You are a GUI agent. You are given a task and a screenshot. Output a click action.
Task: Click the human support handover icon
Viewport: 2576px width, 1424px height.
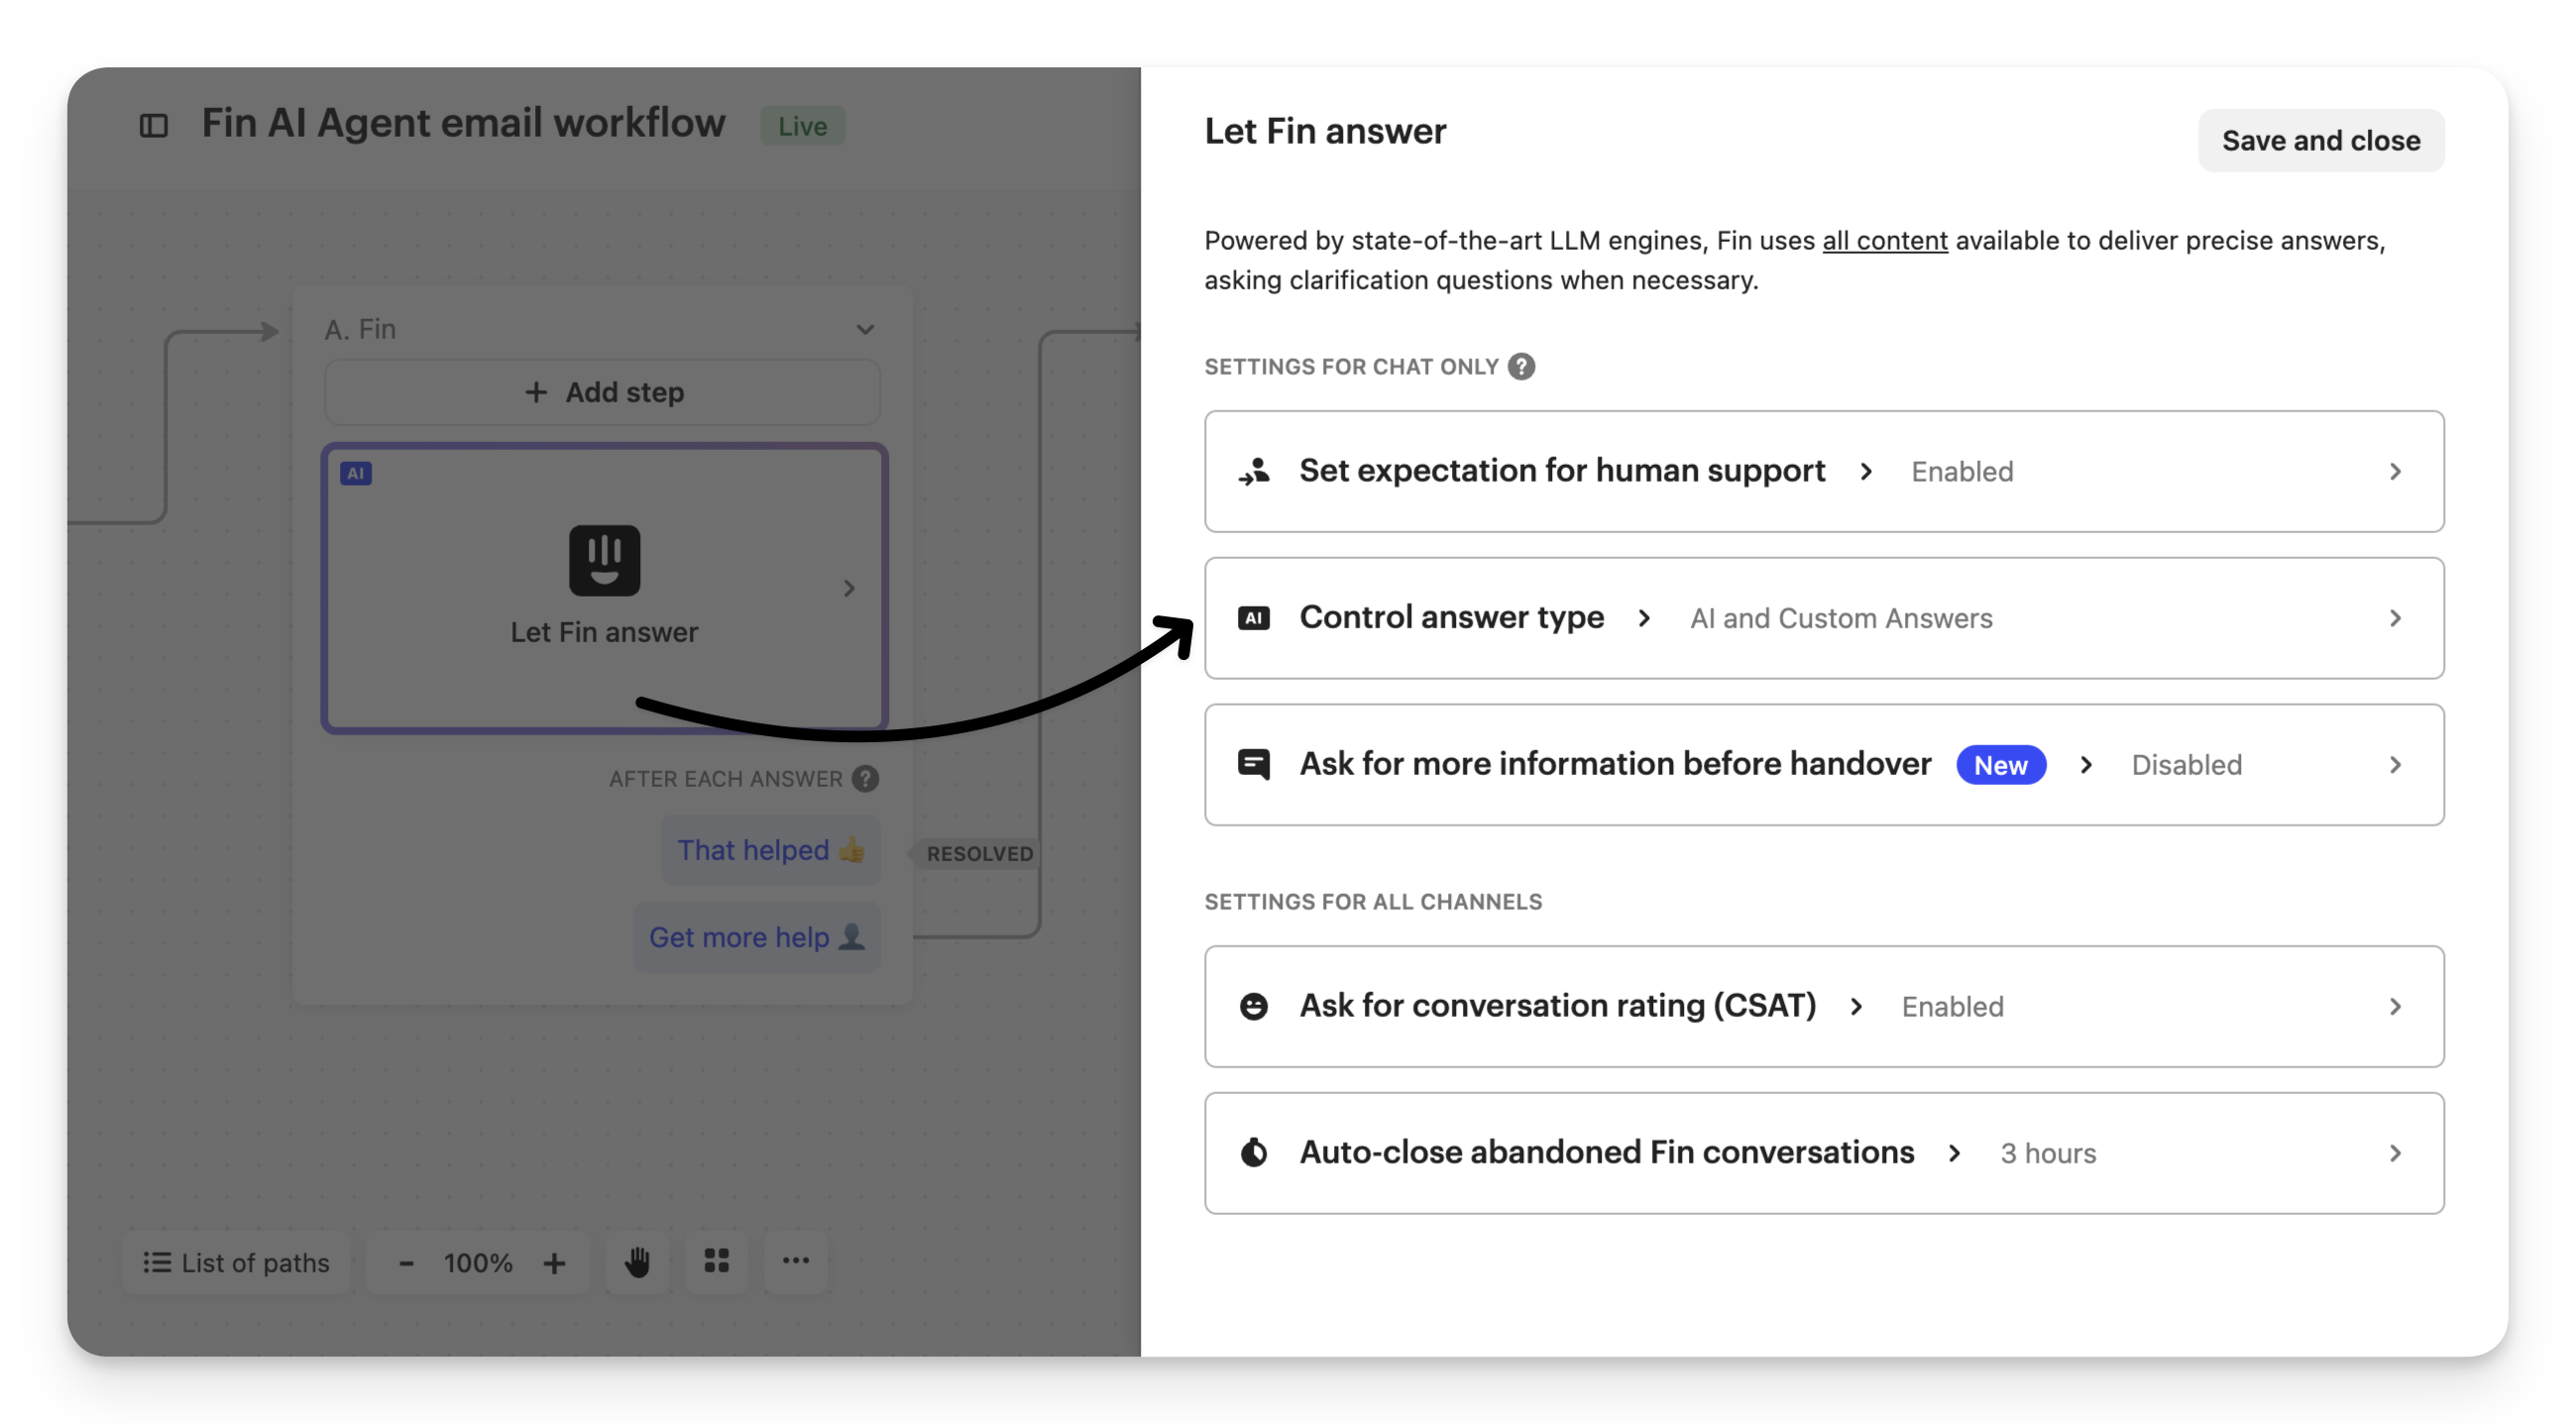(1254, 471)
